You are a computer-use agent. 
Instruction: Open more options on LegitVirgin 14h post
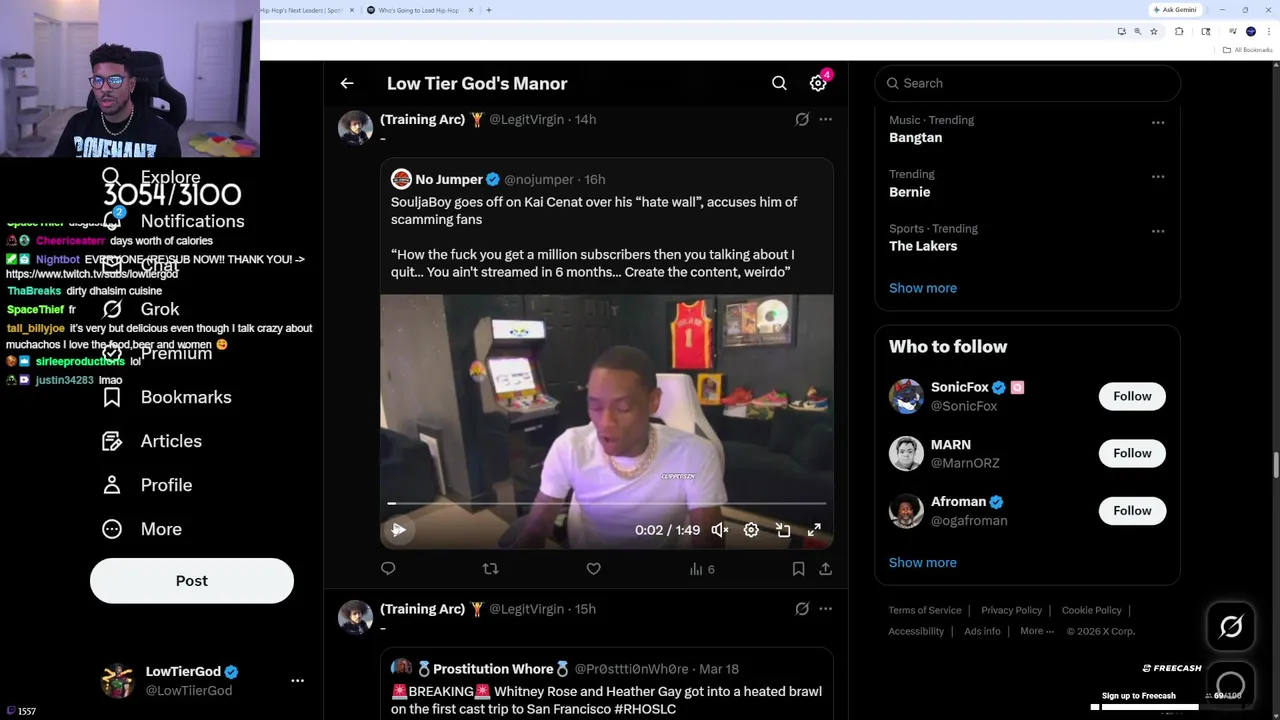coord(826,119)
